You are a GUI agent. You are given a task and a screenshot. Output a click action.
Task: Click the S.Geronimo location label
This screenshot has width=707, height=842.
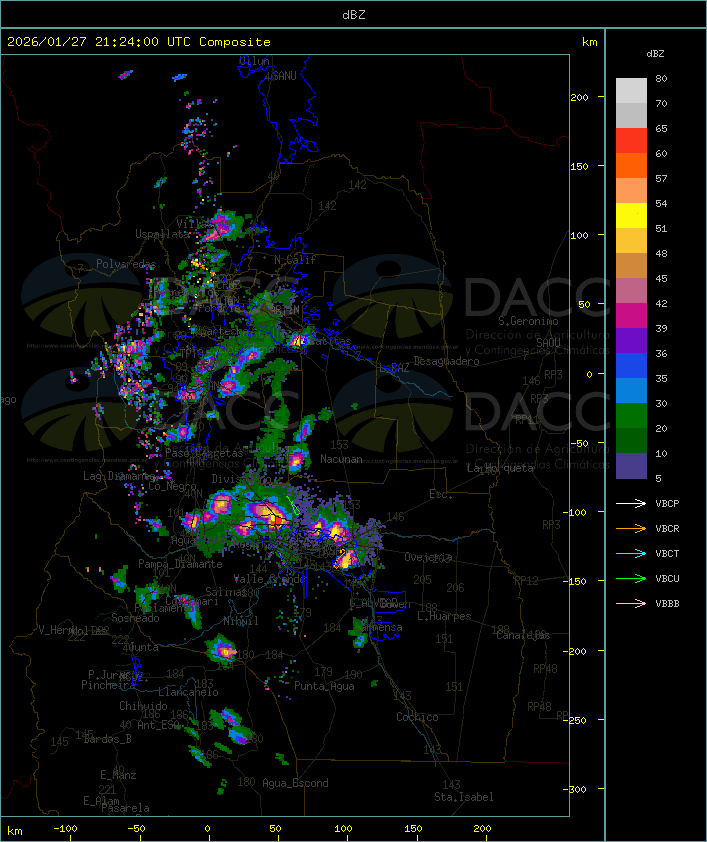[x=526, y=322]
